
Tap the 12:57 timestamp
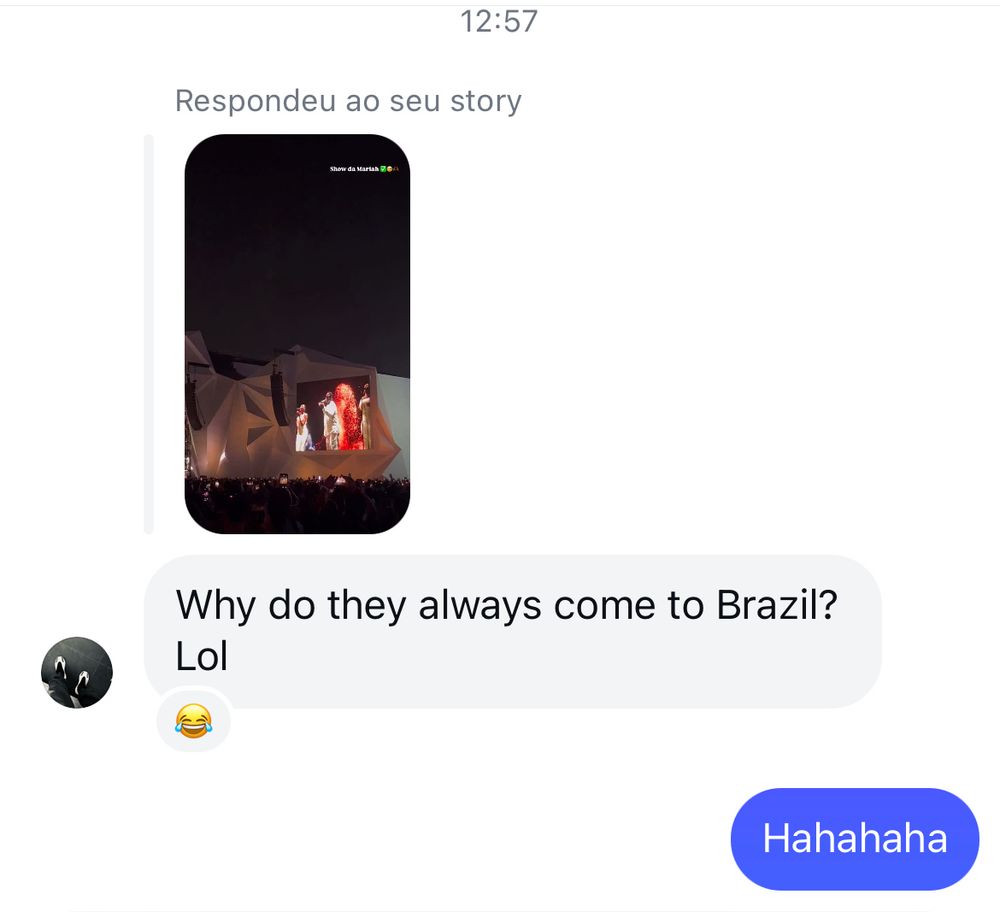click(499, 21)
